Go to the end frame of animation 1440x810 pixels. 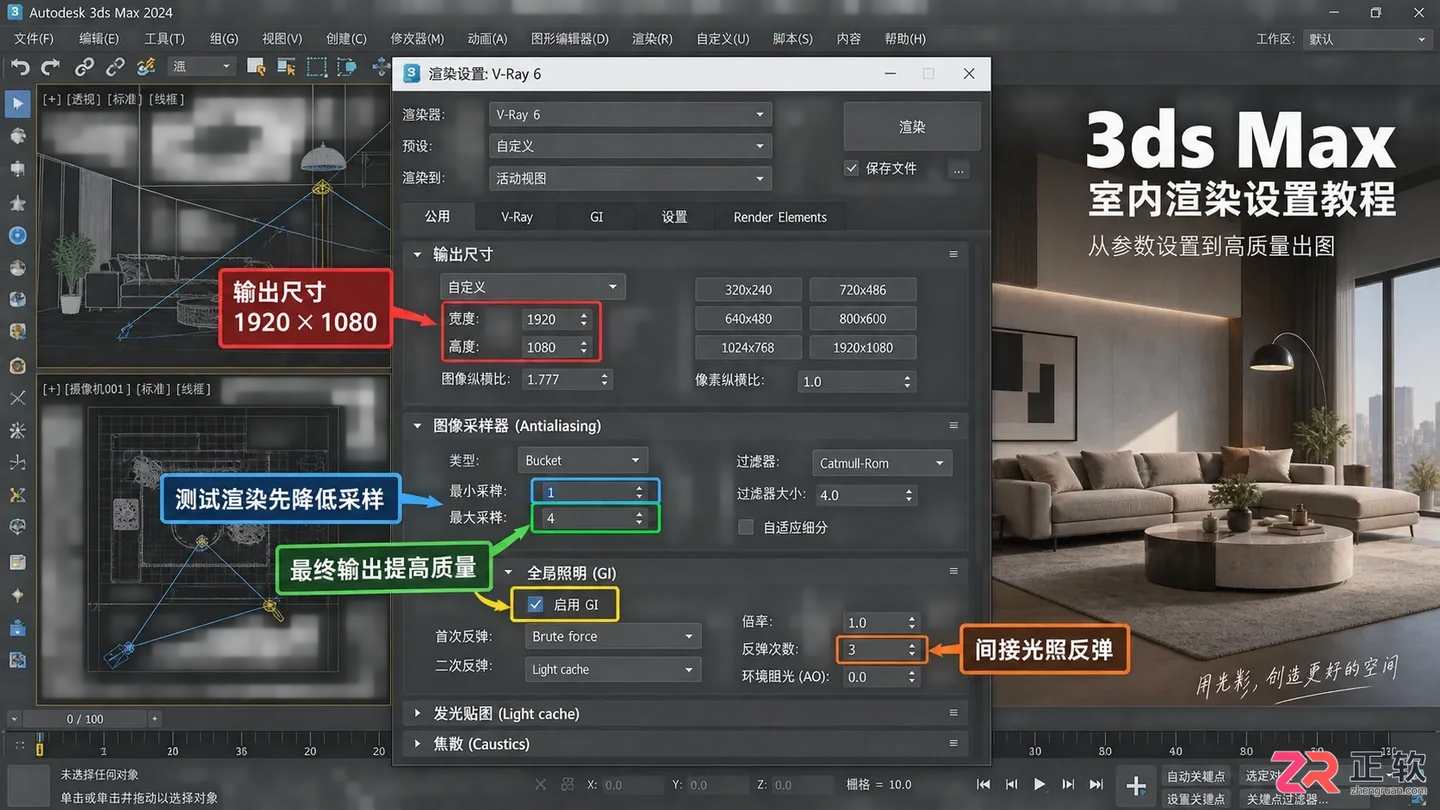tap(1096, 785)
